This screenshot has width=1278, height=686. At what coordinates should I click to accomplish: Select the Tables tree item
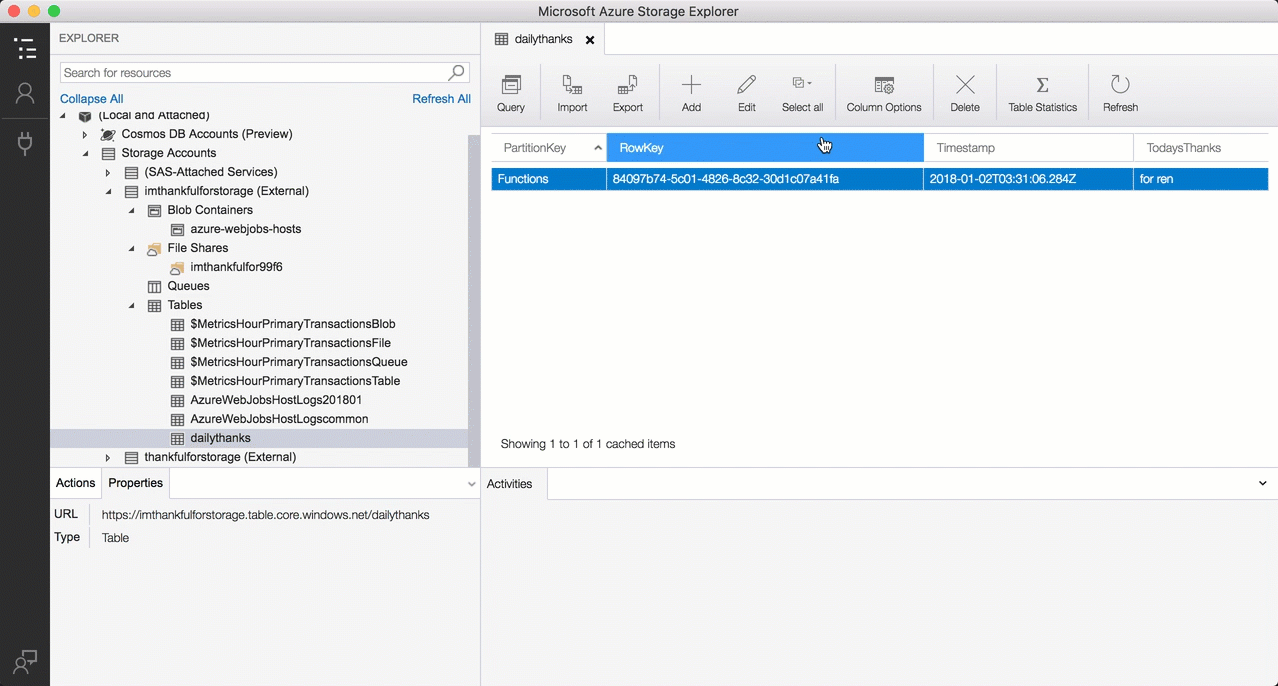(185, 305)
